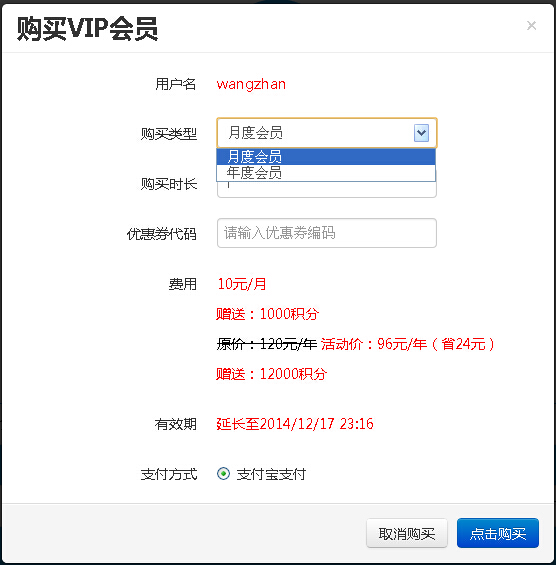Focus the 购买时长 input field
The height and width of the screenshot is (565, 556).
[x=327, y=190]
